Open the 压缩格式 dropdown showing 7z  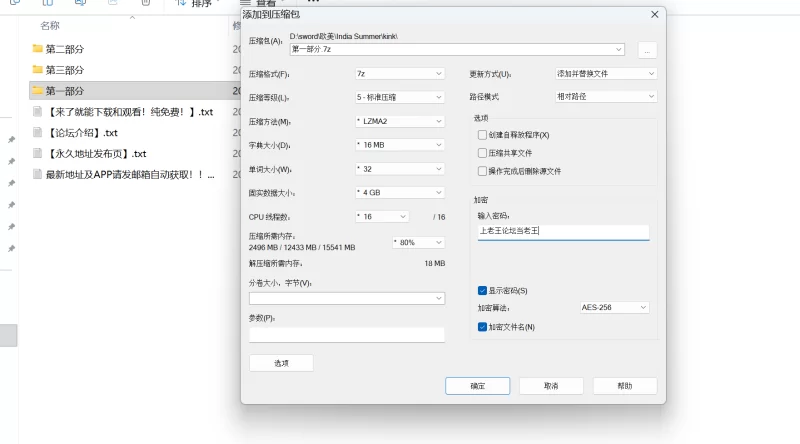pos(399,74)
